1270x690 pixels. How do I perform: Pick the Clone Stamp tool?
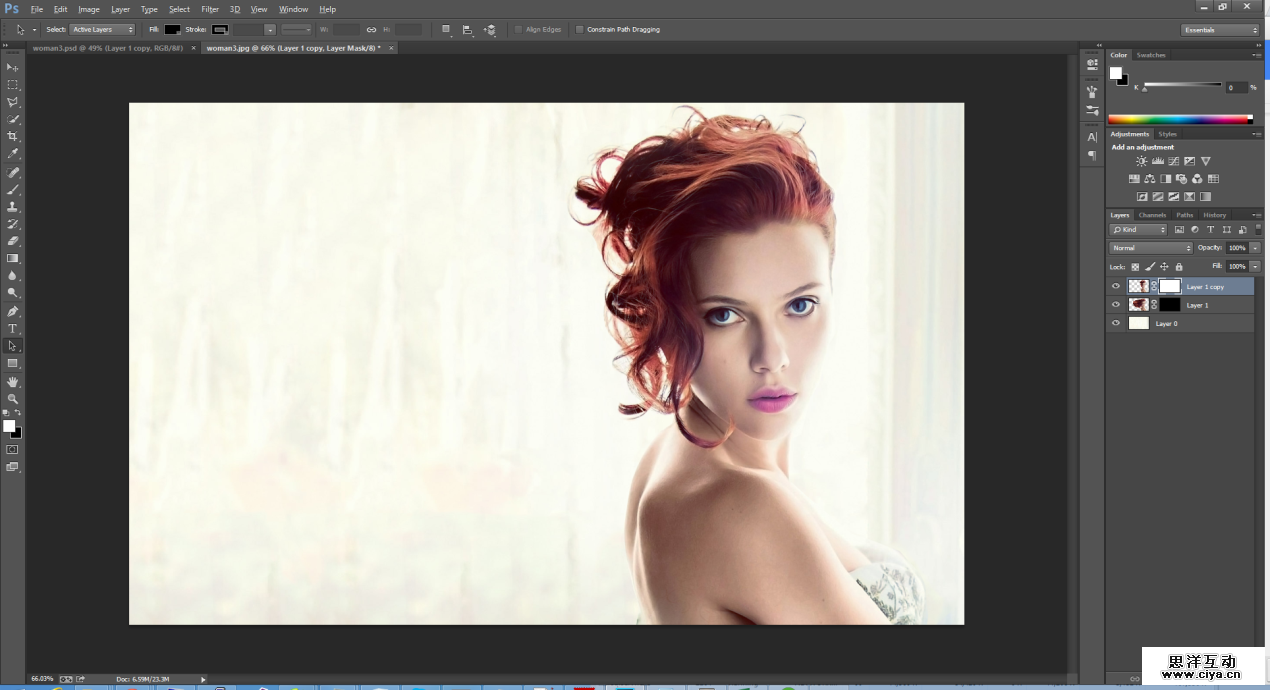[x=13, y=206]
